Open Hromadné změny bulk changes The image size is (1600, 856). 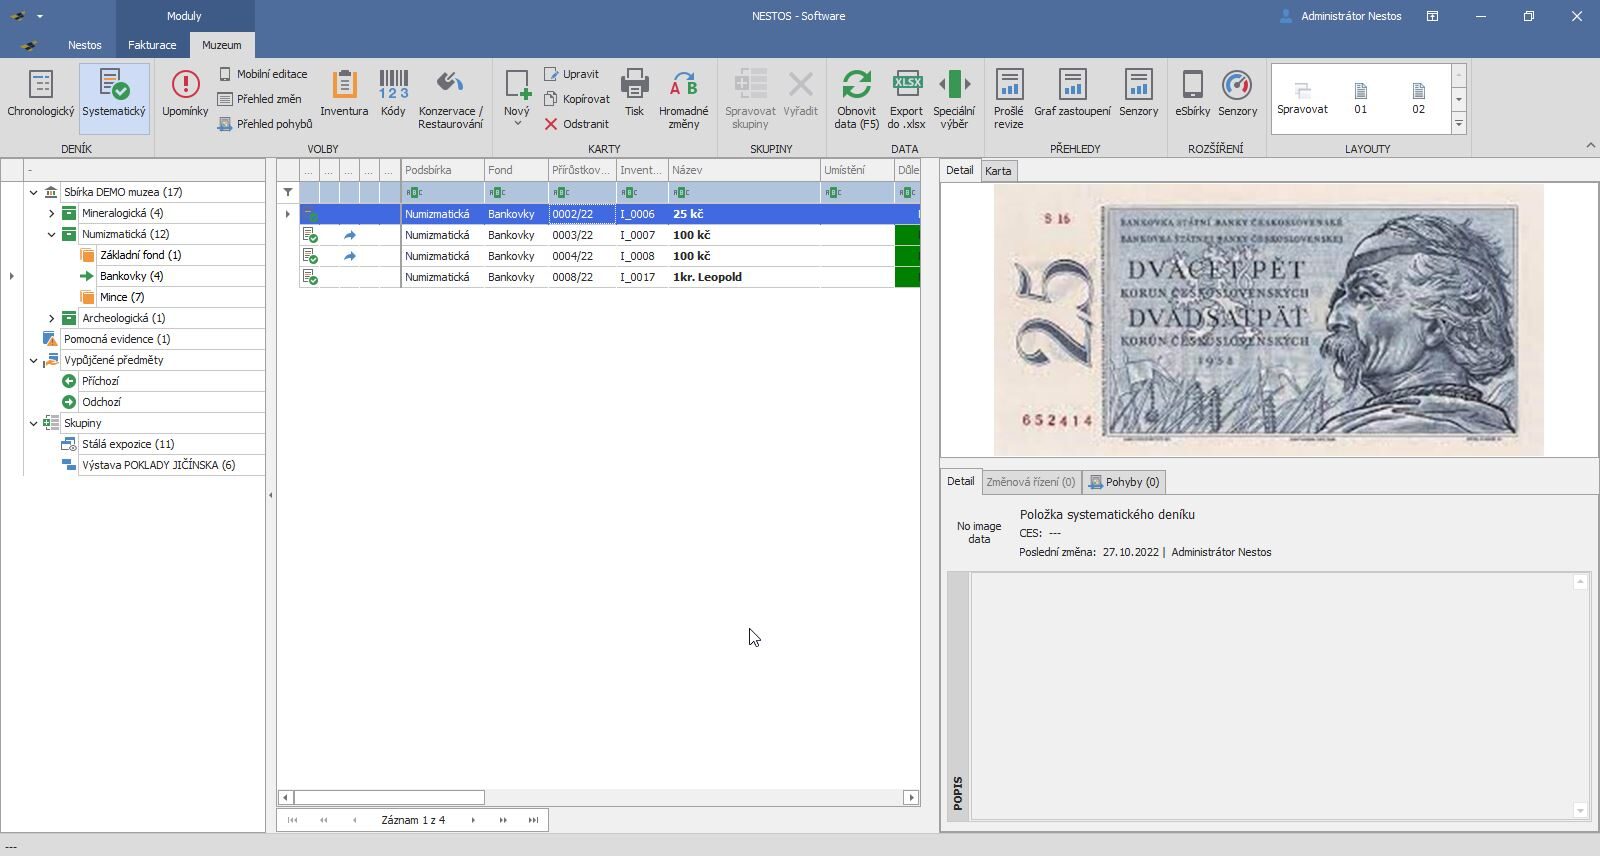coord(684,99)
